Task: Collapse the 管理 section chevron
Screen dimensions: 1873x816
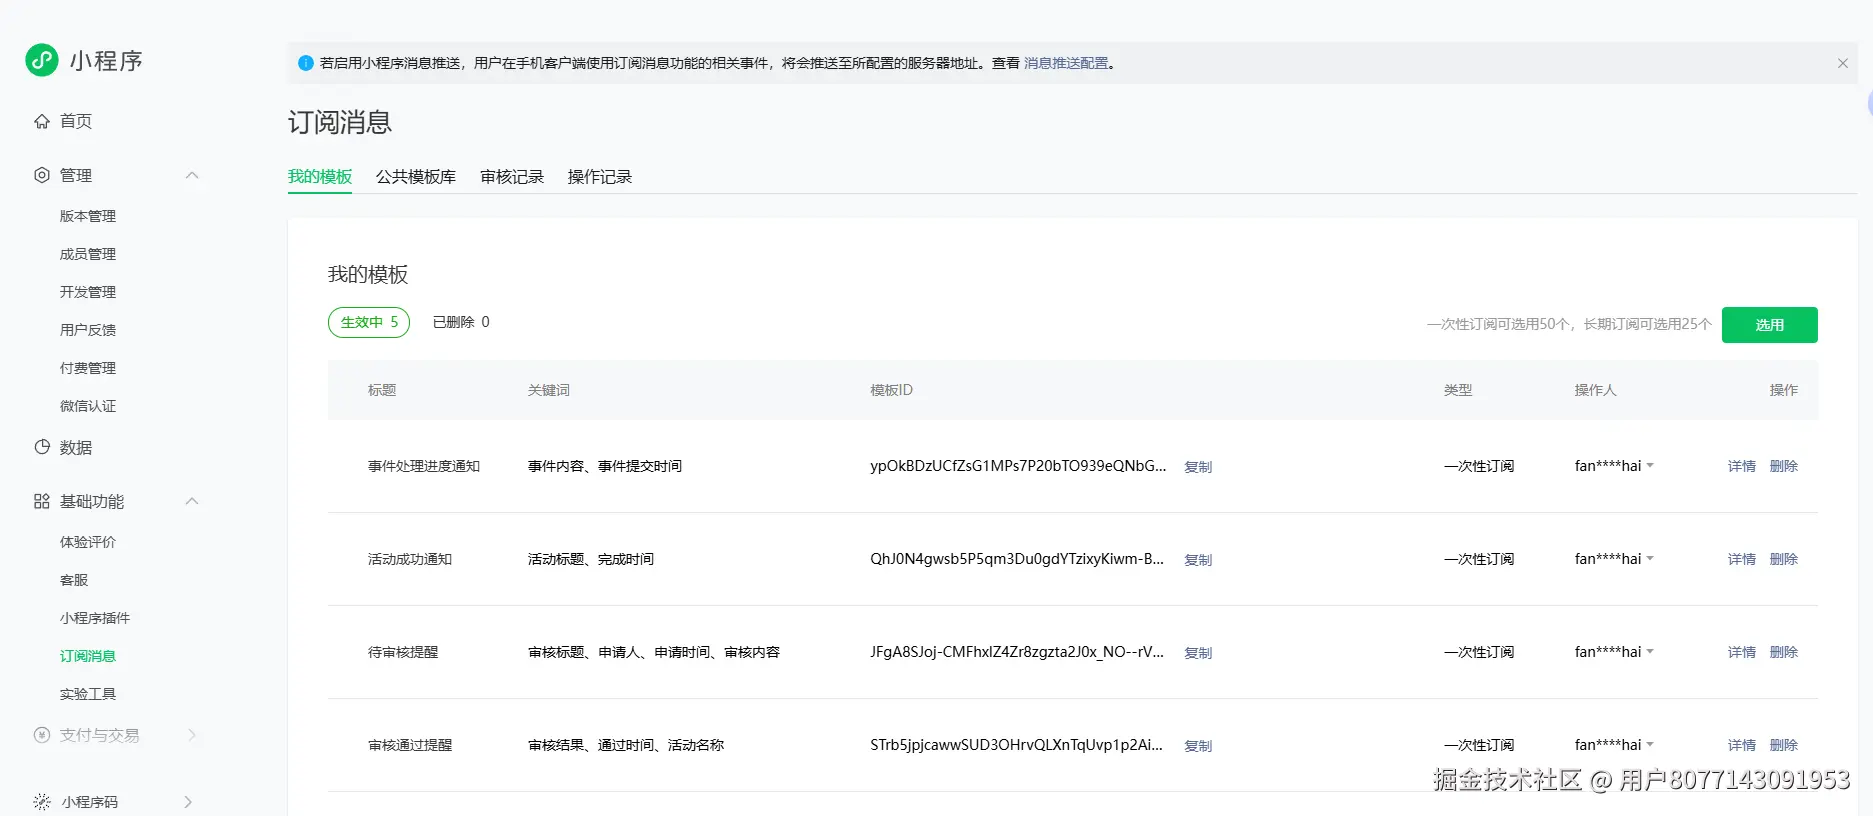Action: 192,175
